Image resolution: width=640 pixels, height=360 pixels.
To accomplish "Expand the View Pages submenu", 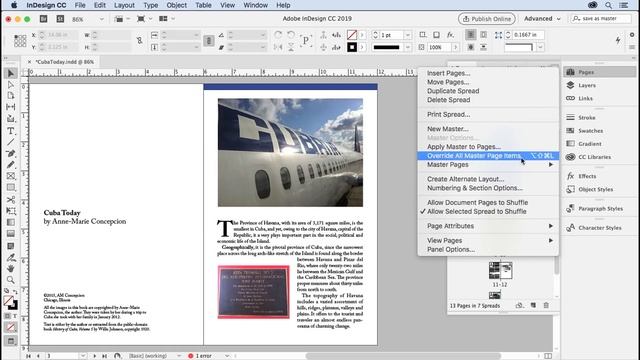I will click(488, 240).
